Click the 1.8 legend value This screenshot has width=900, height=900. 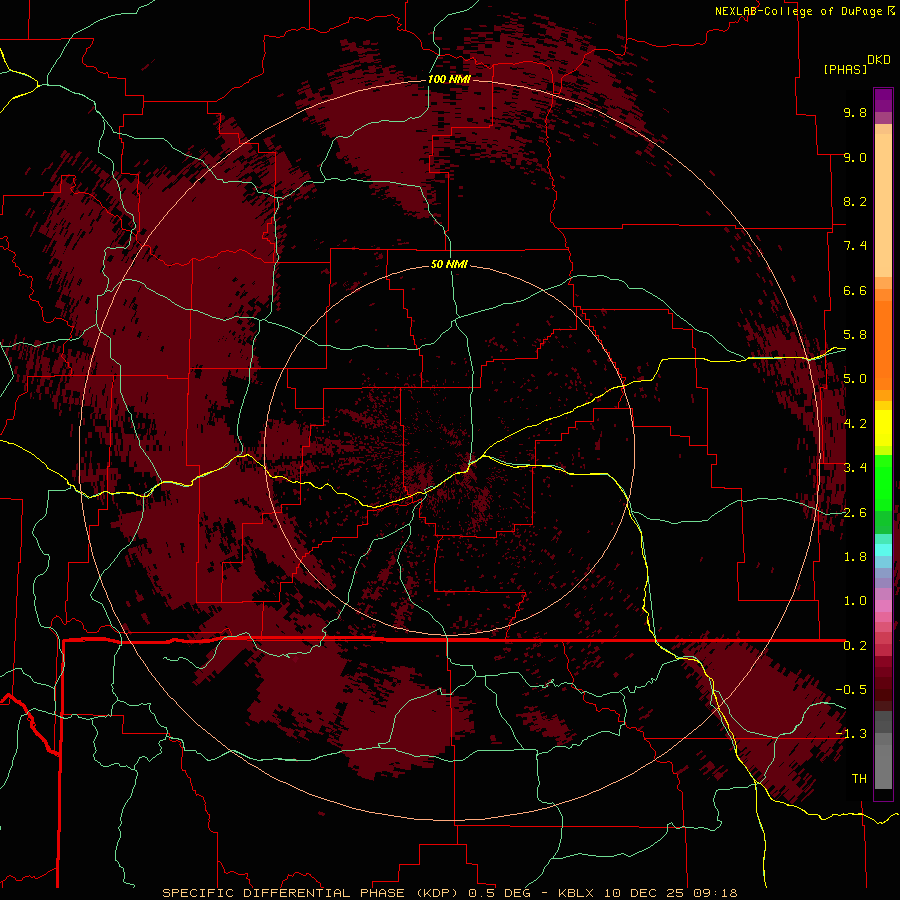click(x=855, y=557)
